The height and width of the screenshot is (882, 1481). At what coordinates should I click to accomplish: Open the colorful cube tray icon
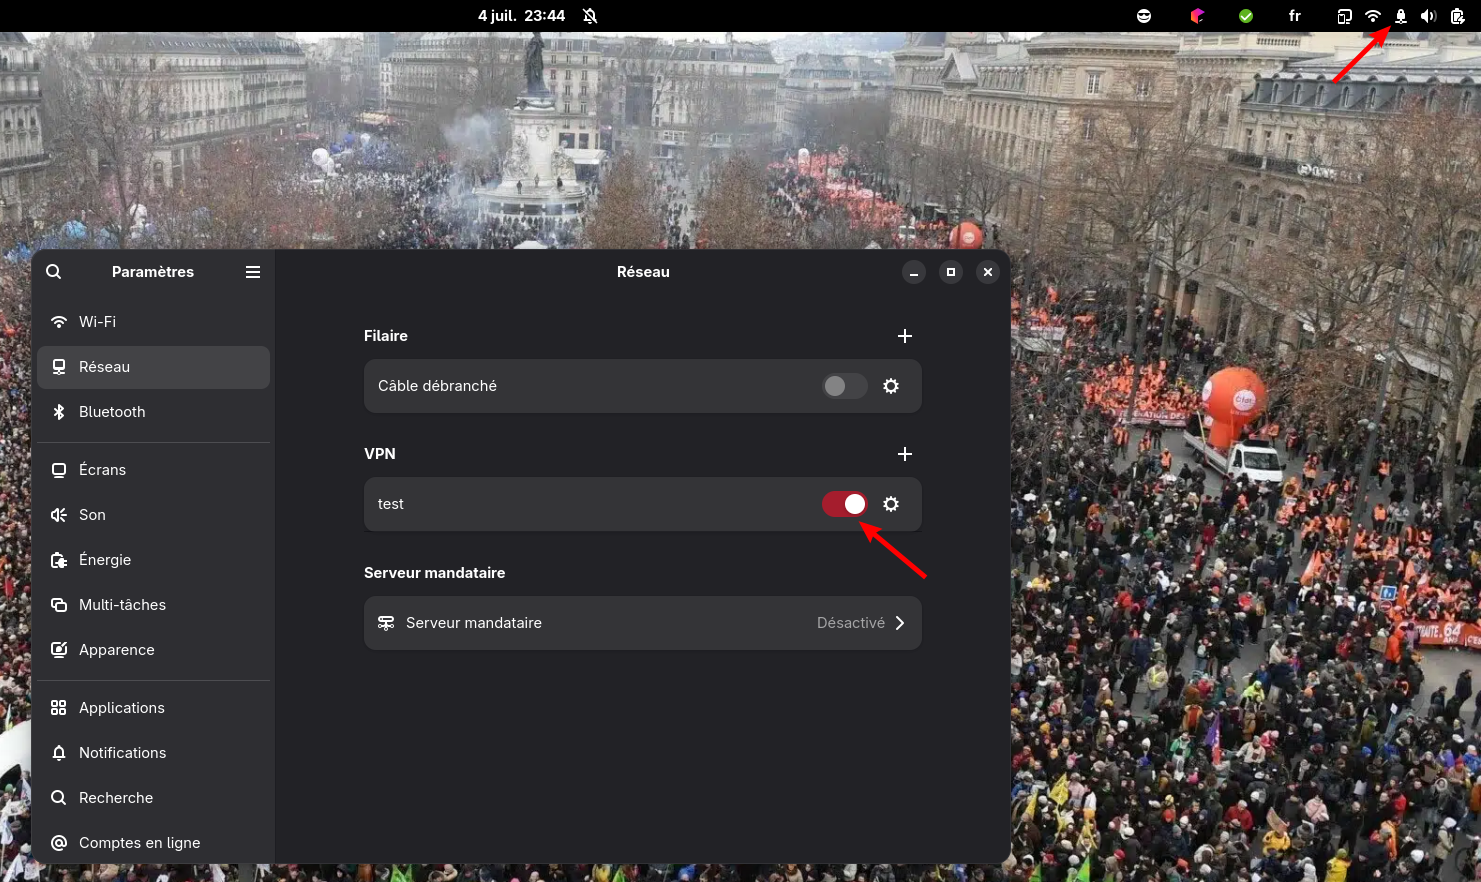coord(1197,16)
